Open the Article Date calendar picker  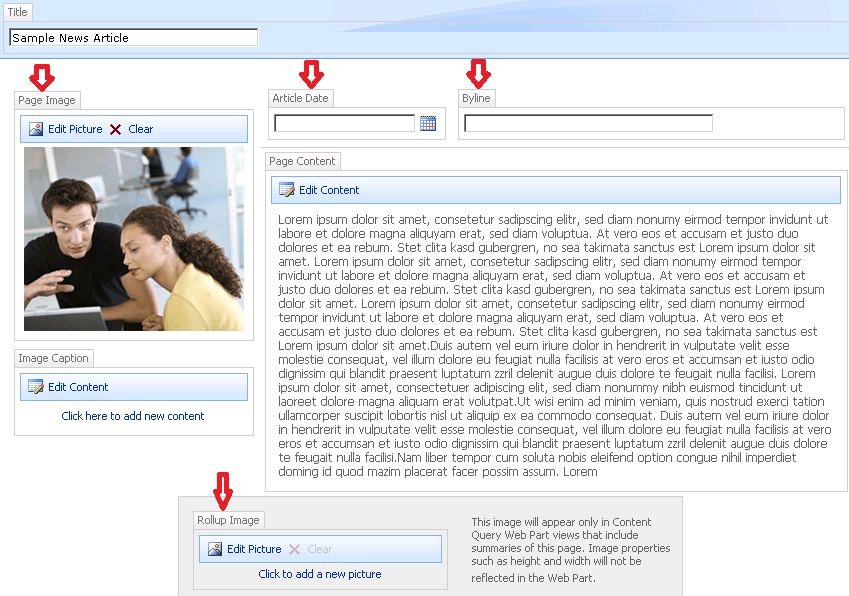428,123
